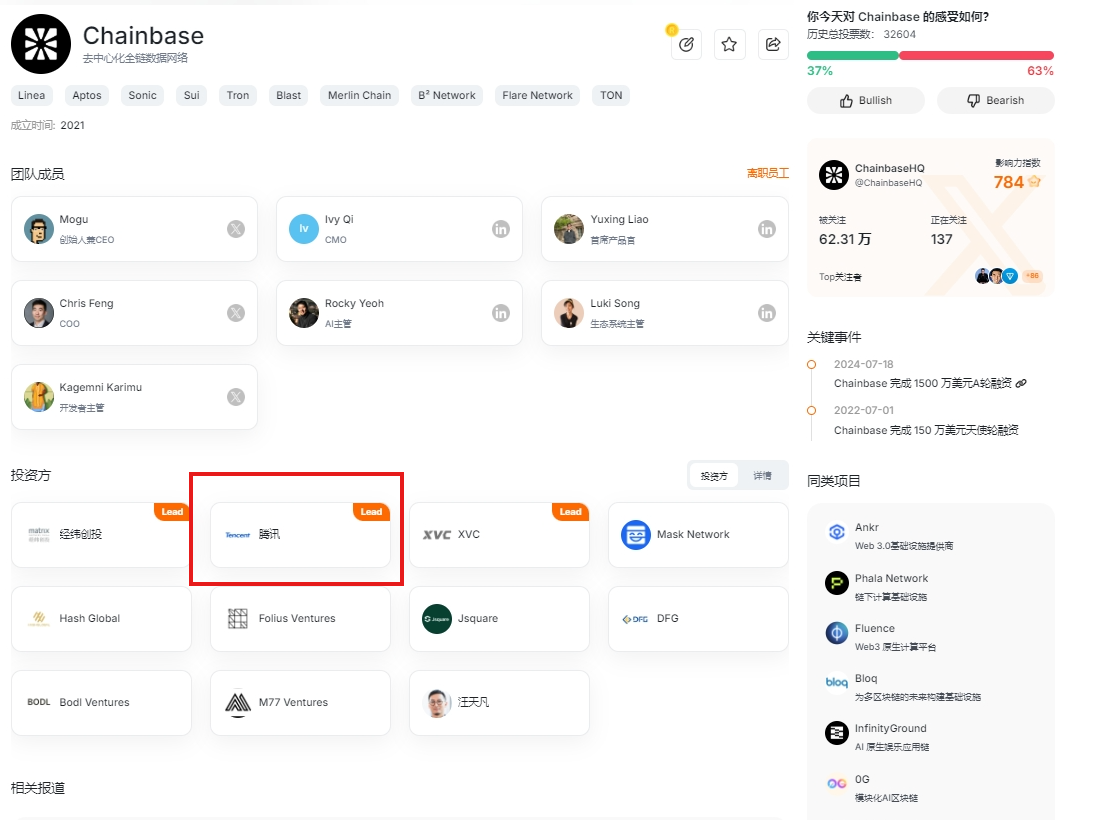The image size is (1093, 820).
Task: Open Chris Feng's X profile icon
Action: (236, 313)
